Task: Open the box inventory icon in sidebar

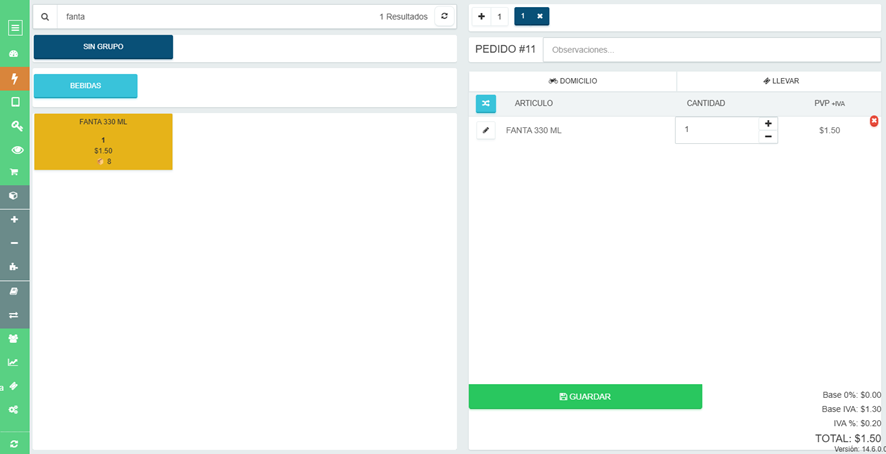Action: pos(14,196)
